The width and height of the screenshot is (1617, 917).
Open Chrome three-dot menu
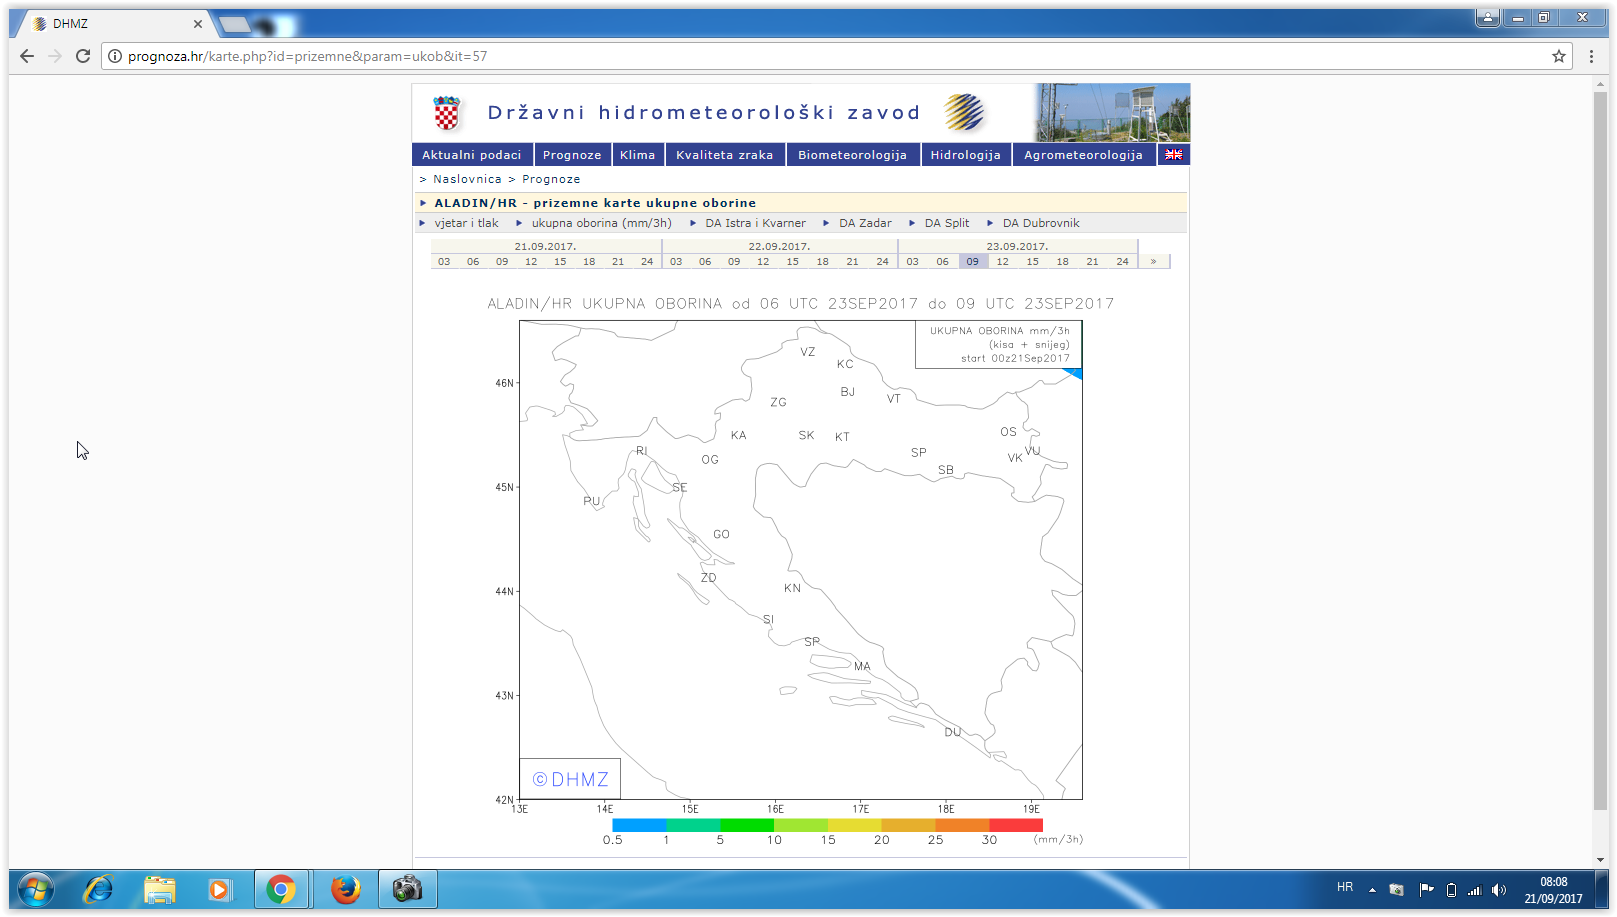click(1591, 56)
